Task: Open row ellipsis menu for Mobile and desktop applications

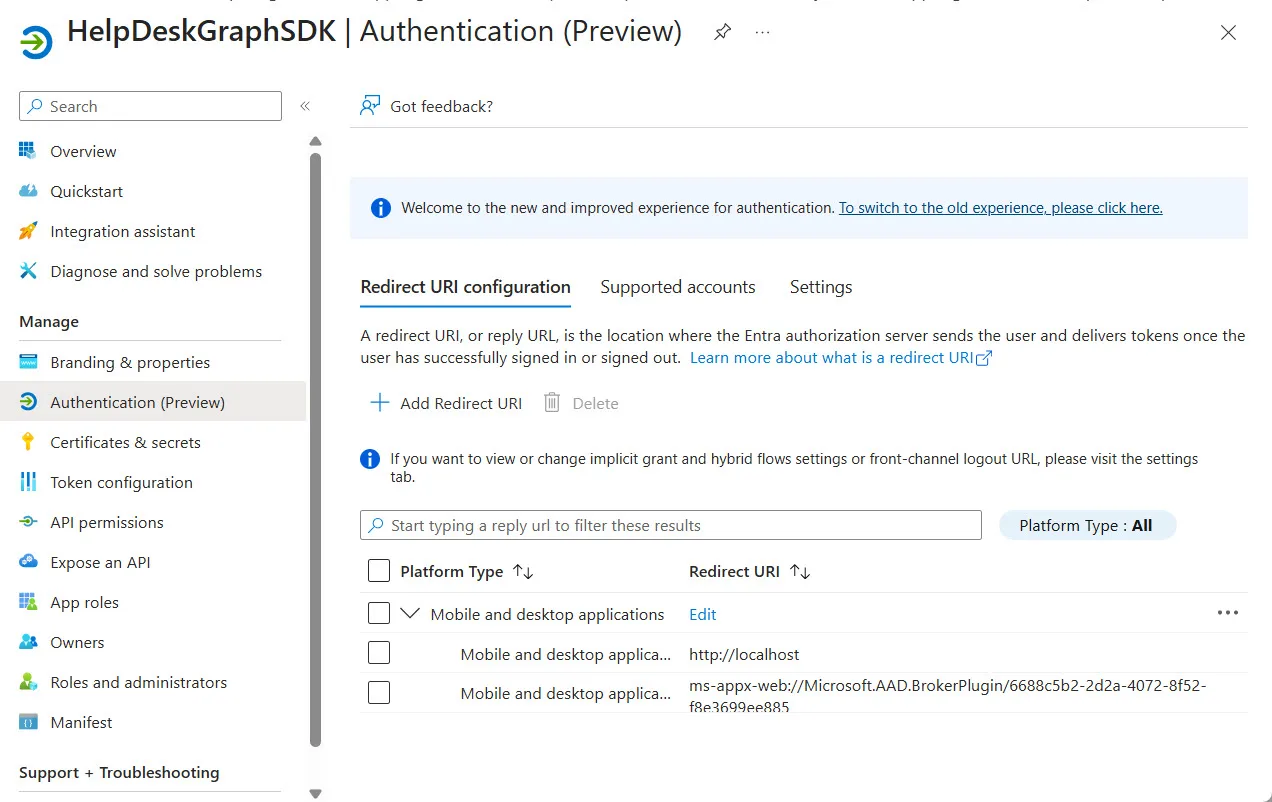Action: [x=1228, y=613]
